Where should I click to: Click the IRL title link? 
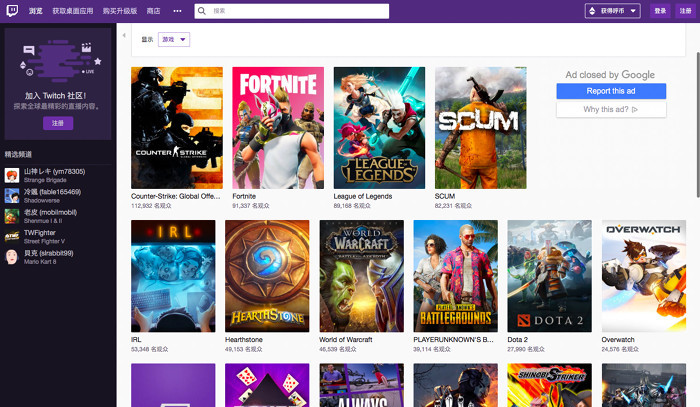[x=136, y=340]
